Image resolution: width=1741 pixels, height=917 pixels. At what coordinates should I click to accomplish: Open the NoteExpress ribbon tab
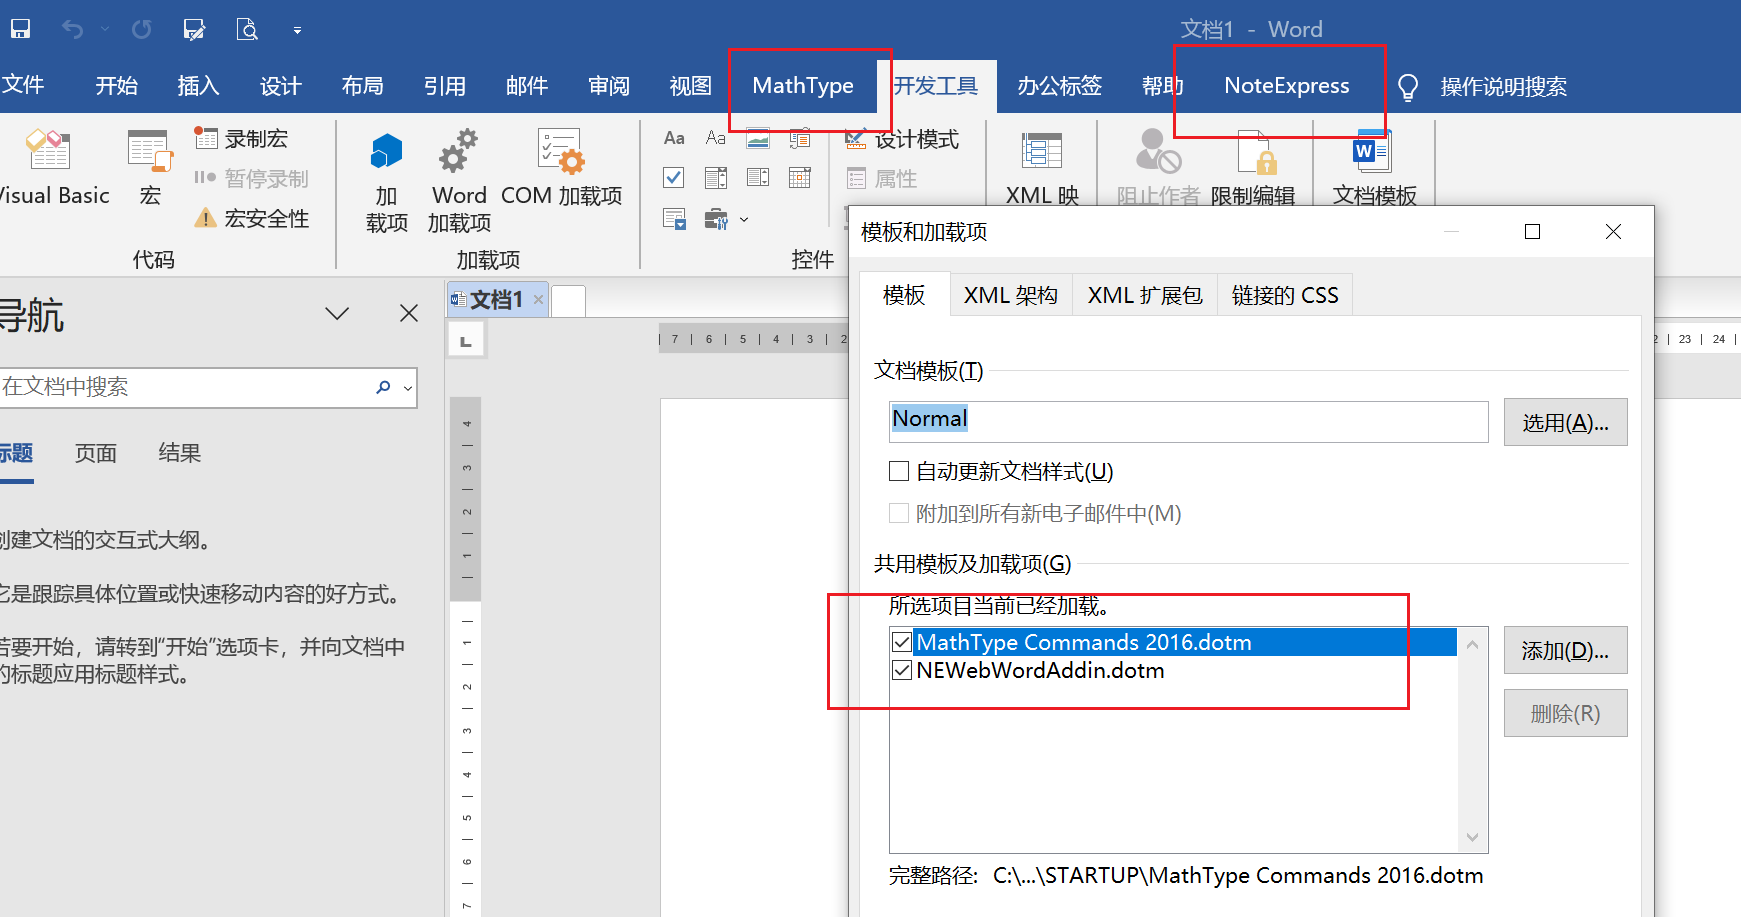tap(1286, 86)
